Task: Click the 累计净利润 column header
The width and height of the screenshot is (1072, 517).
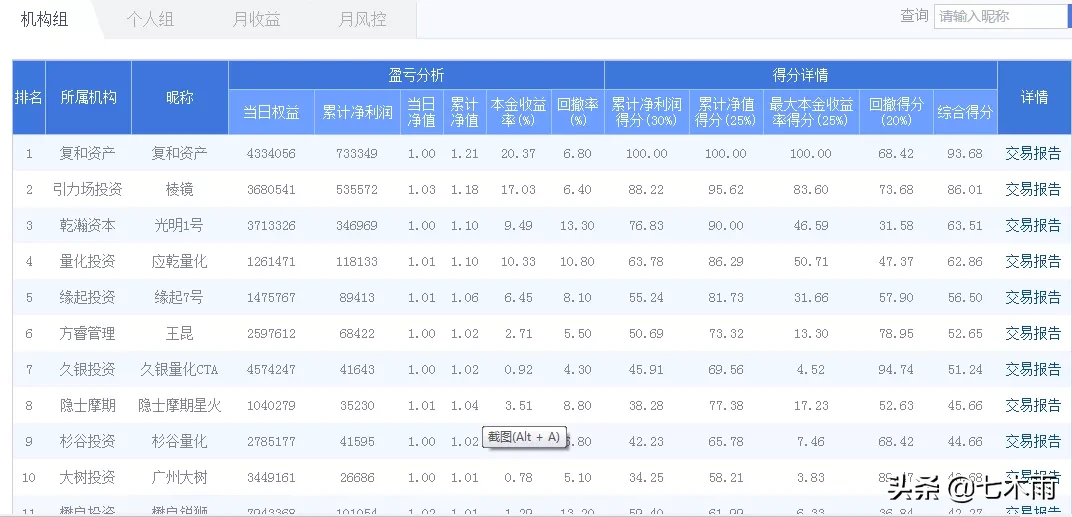Action: tap(357, 113)
